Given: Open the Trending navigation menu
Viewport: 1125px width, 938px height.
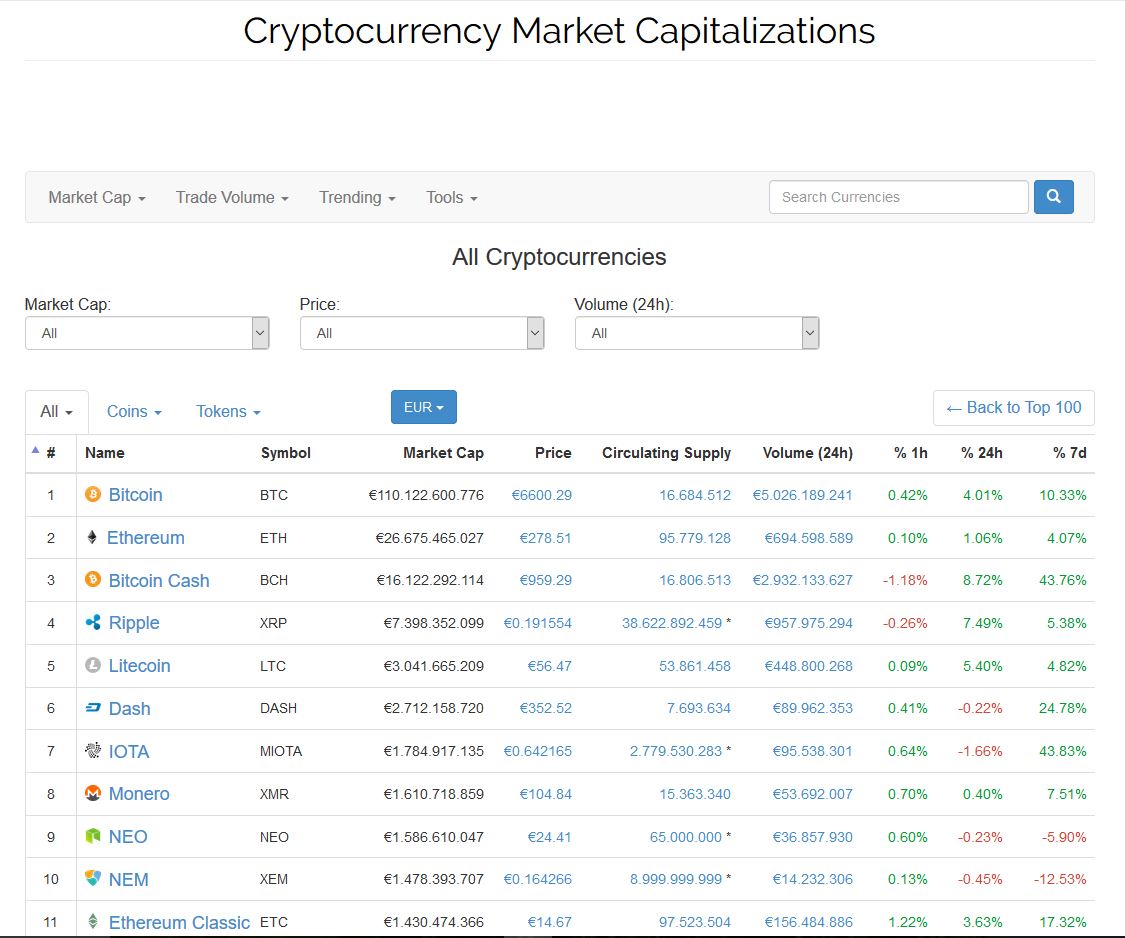Looking at the screenshot, I should 357,197.
